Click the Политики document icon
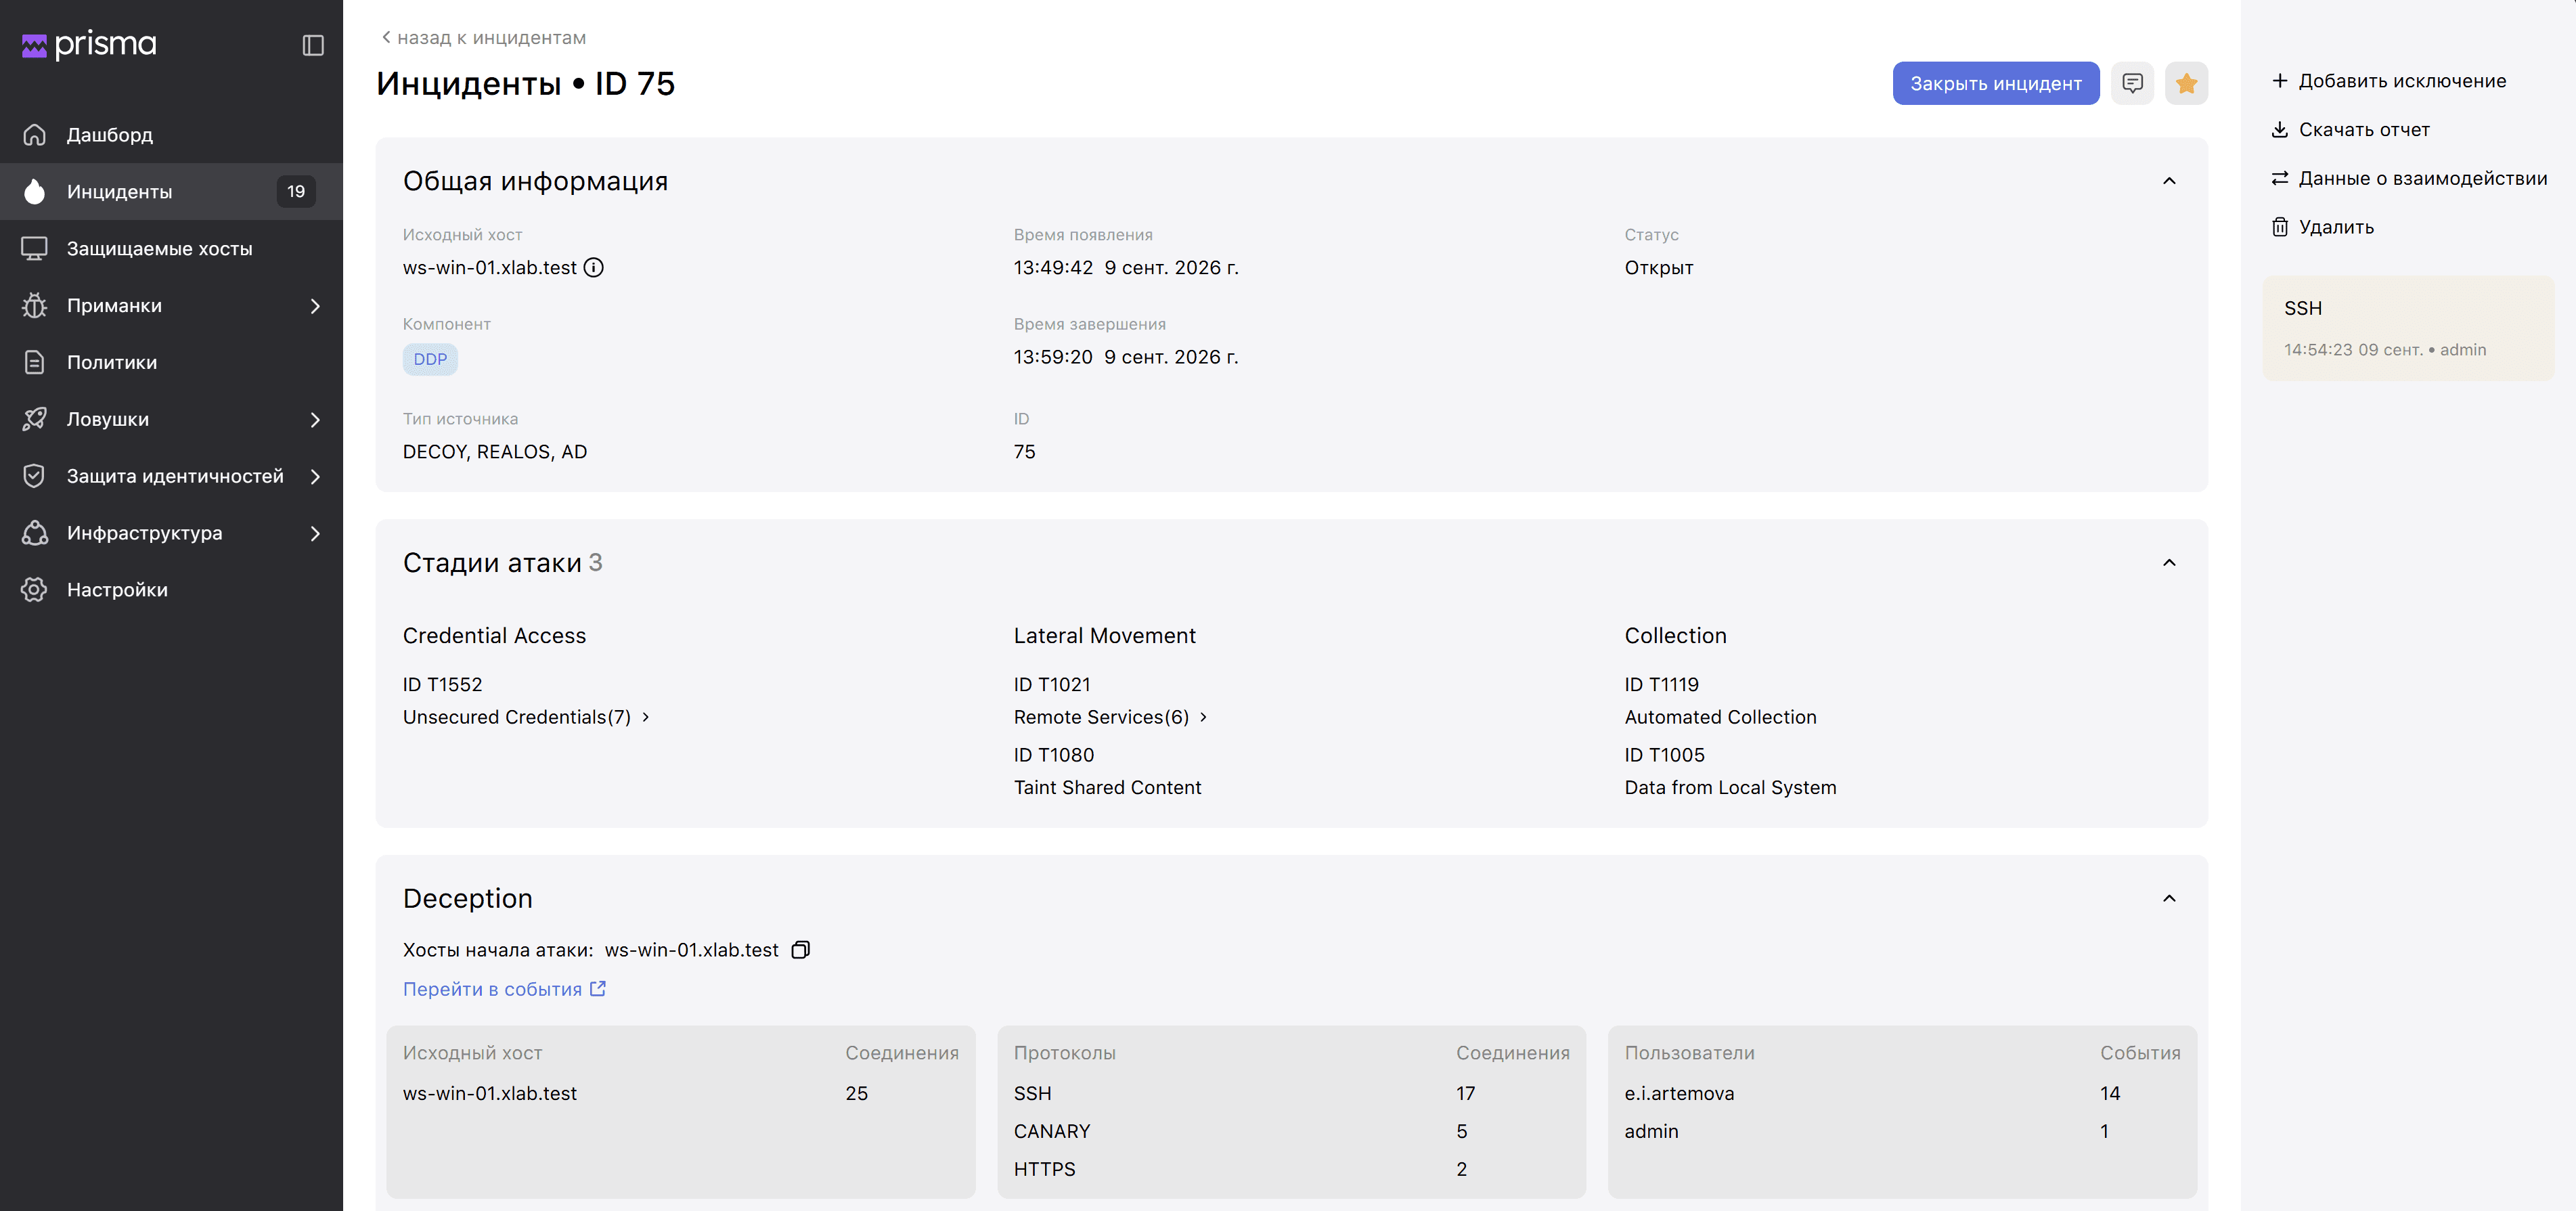The width and height of the screenshot is (2576, 1211). tap(35, 362)
